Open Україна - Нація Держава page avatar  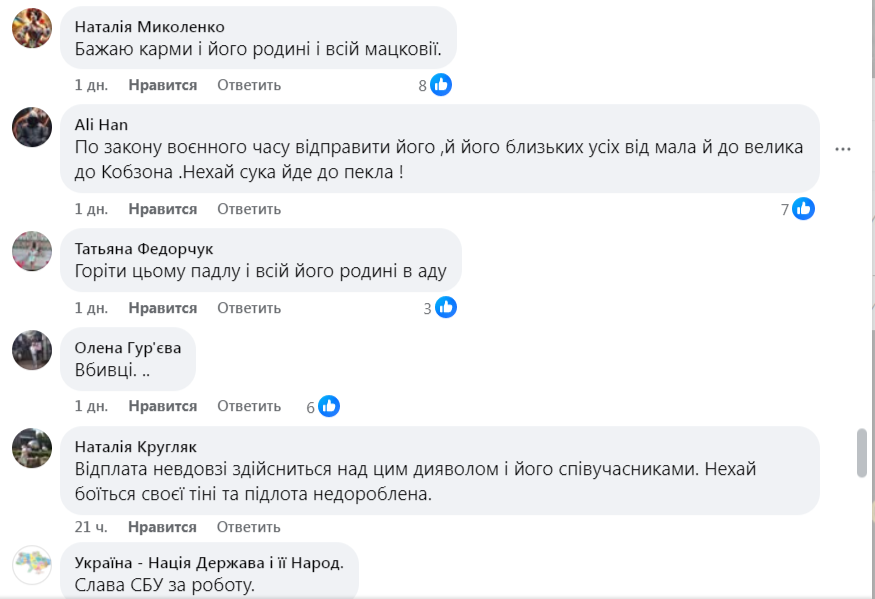click(x=32, y=565)
